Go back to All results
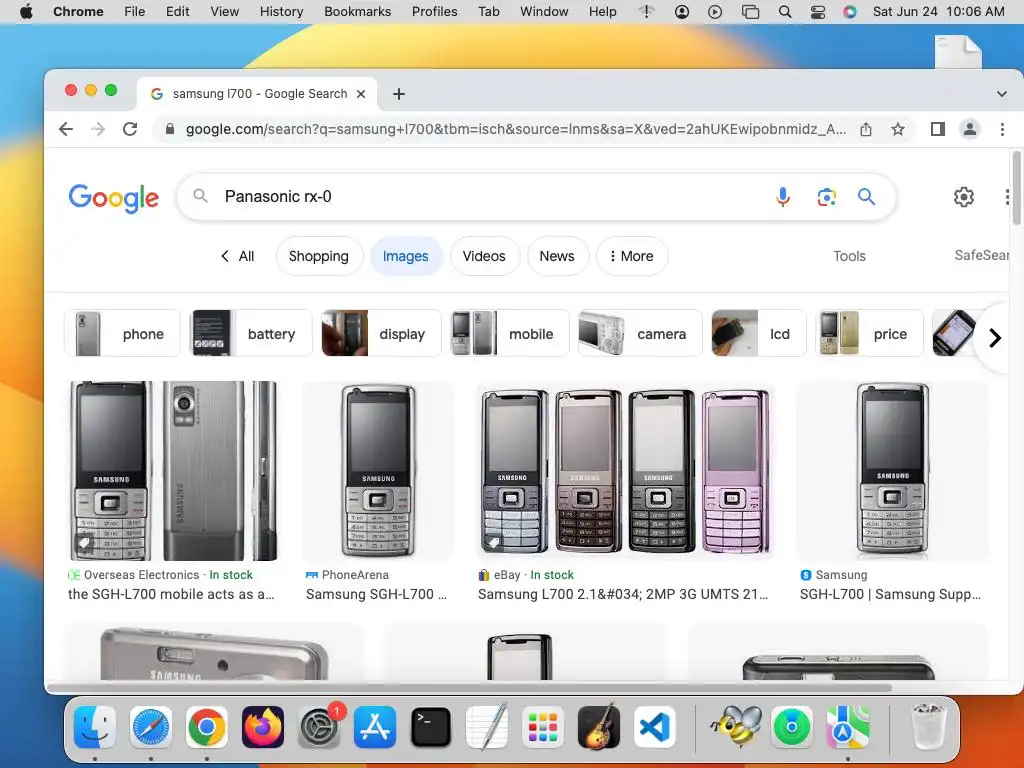The image size is (1024, 768). click(238, 256)
